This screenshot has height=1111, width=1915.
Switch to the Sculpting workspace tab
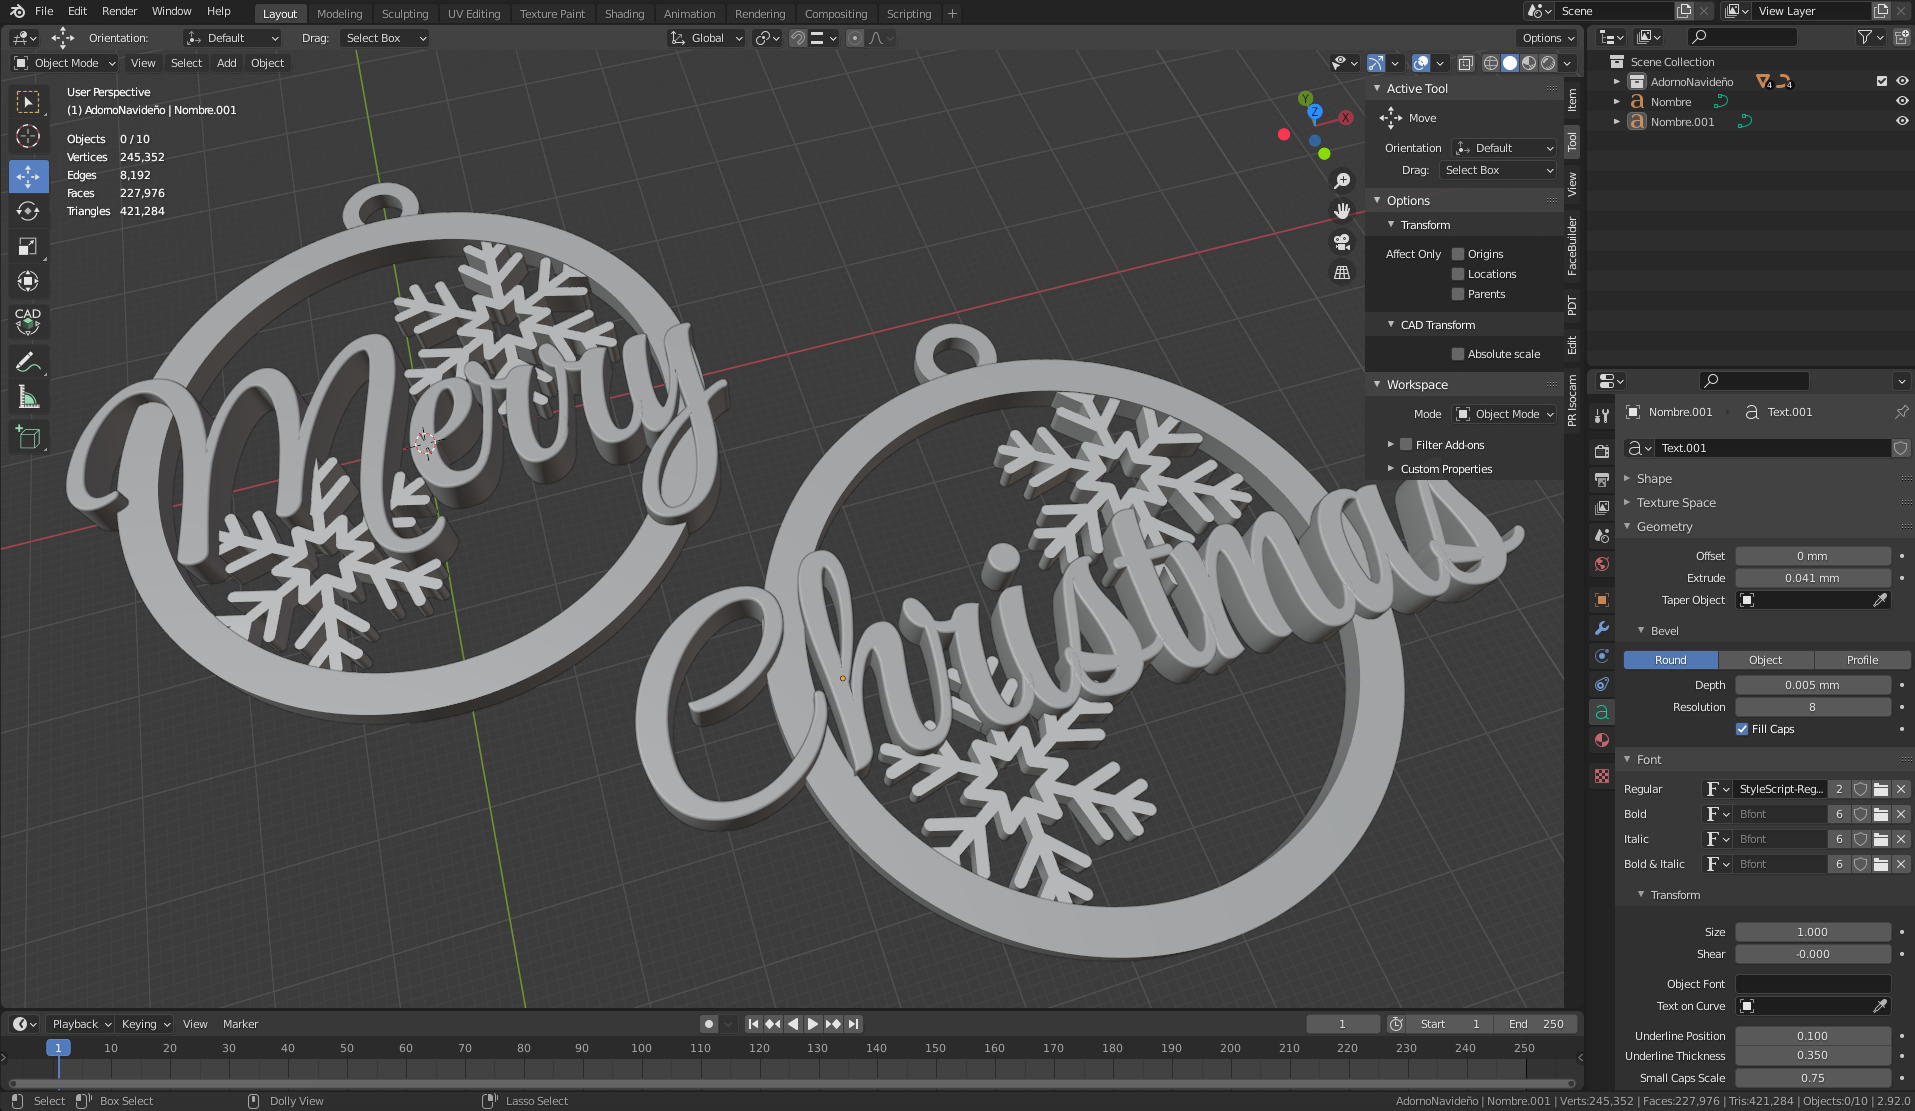coord(404,14)
